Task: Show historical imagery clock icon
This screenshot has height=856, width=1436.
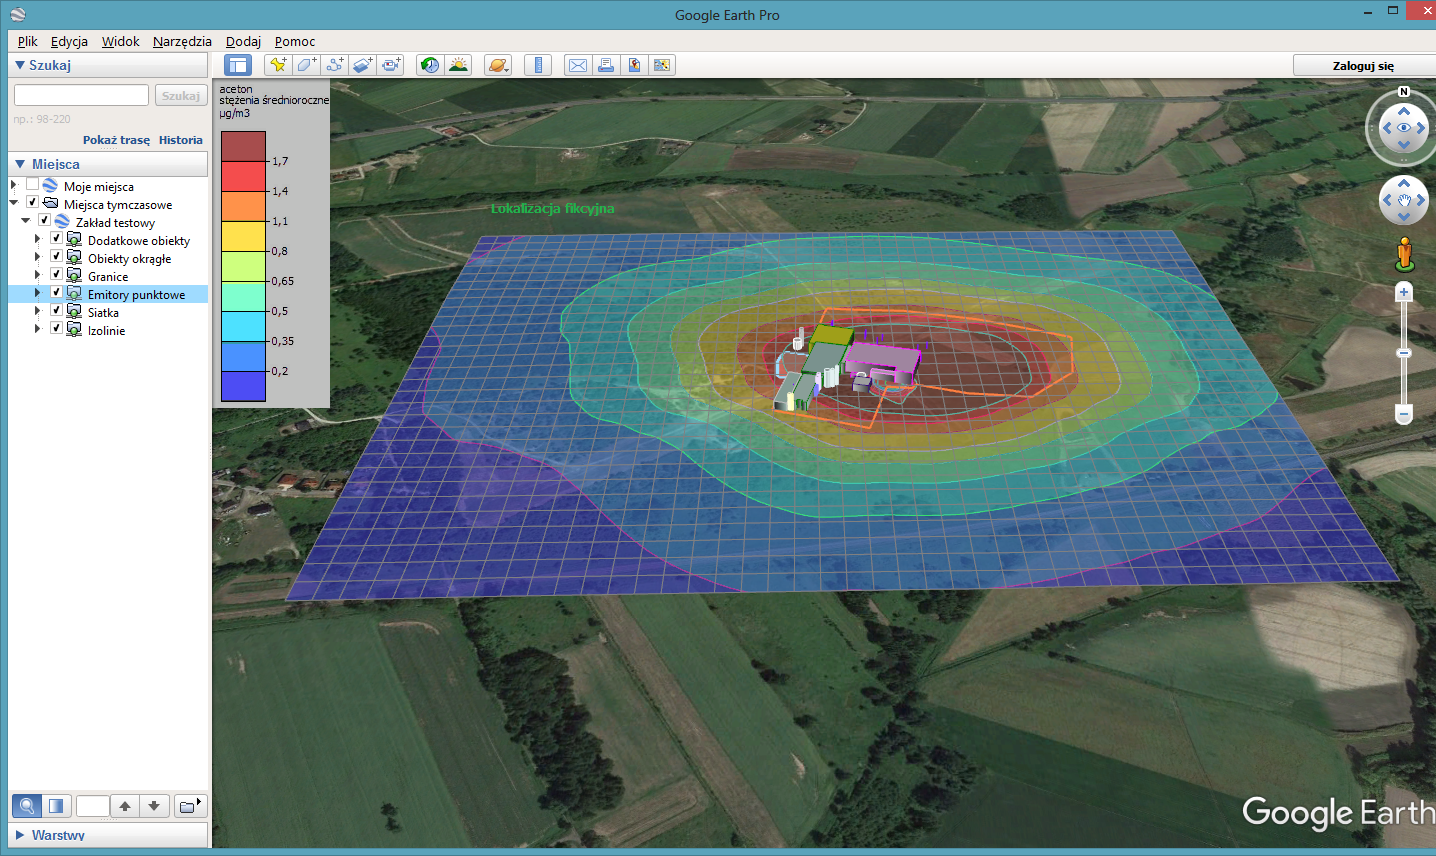Action: 430,65
